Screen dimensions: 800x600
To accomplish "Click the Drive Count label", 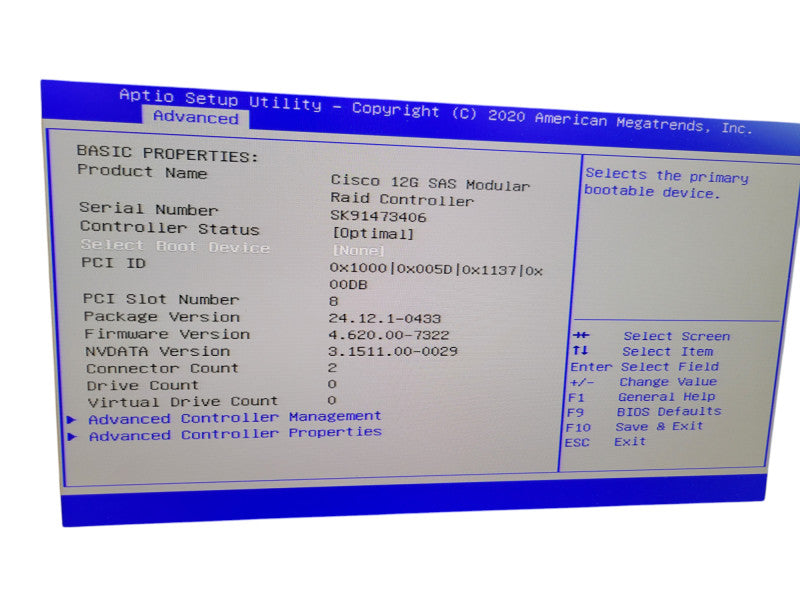I will (142, 385).
